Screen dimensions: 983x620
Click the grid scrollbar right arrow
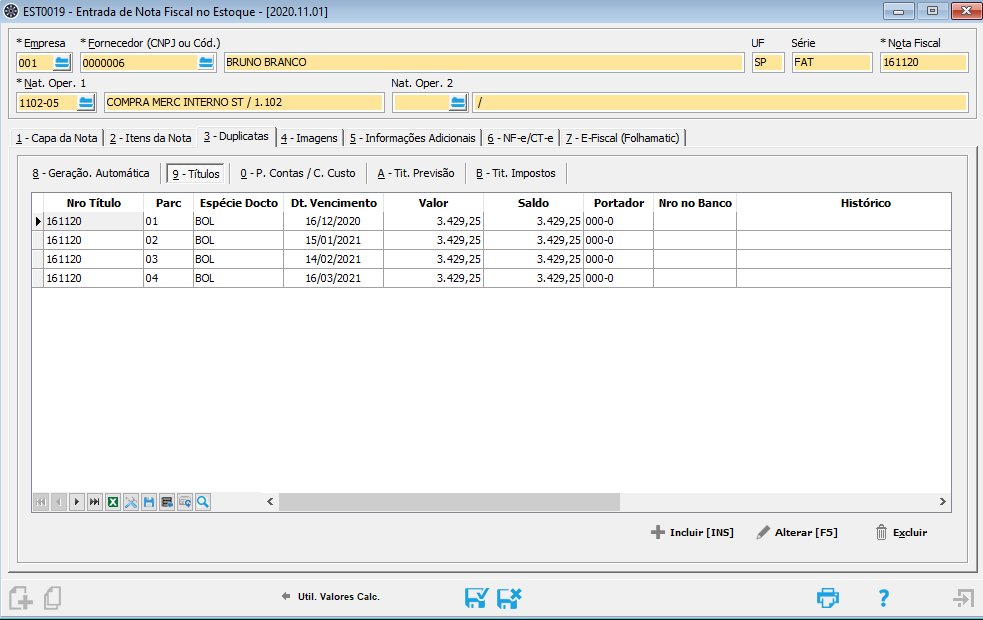pyautogui.click(x=942, y=502)
